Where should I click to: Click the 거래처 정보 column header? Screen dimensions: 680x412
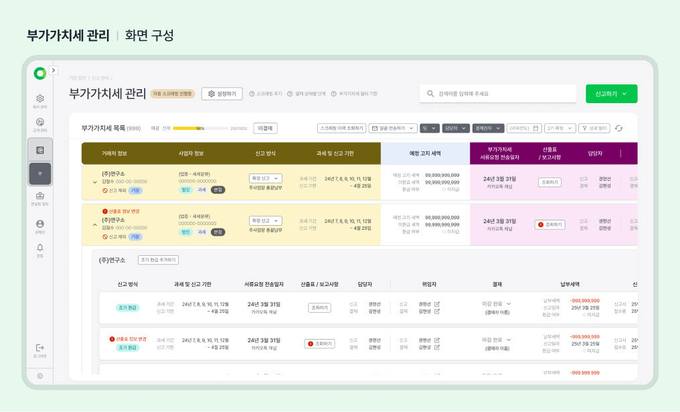[114, 154]
